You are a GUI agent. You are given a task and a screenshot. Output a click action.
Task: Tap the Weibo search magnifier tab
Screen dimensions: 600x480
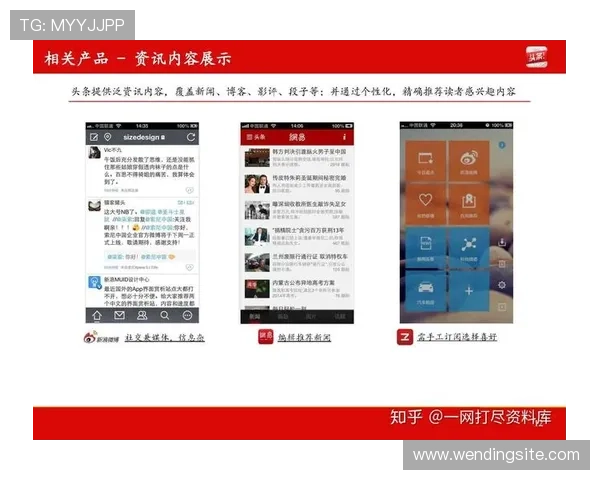[x=165, y=315]
